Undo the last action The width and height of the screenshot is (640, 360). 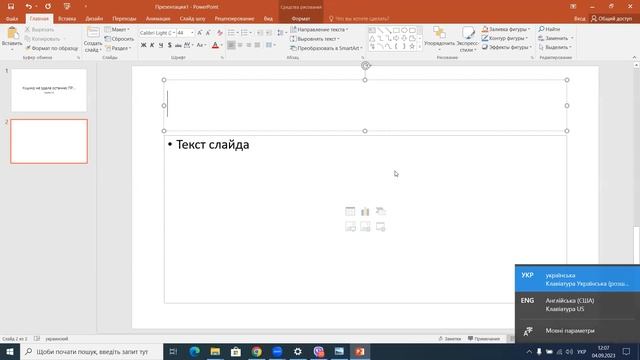pyautogui.click(x=28, y=7)
